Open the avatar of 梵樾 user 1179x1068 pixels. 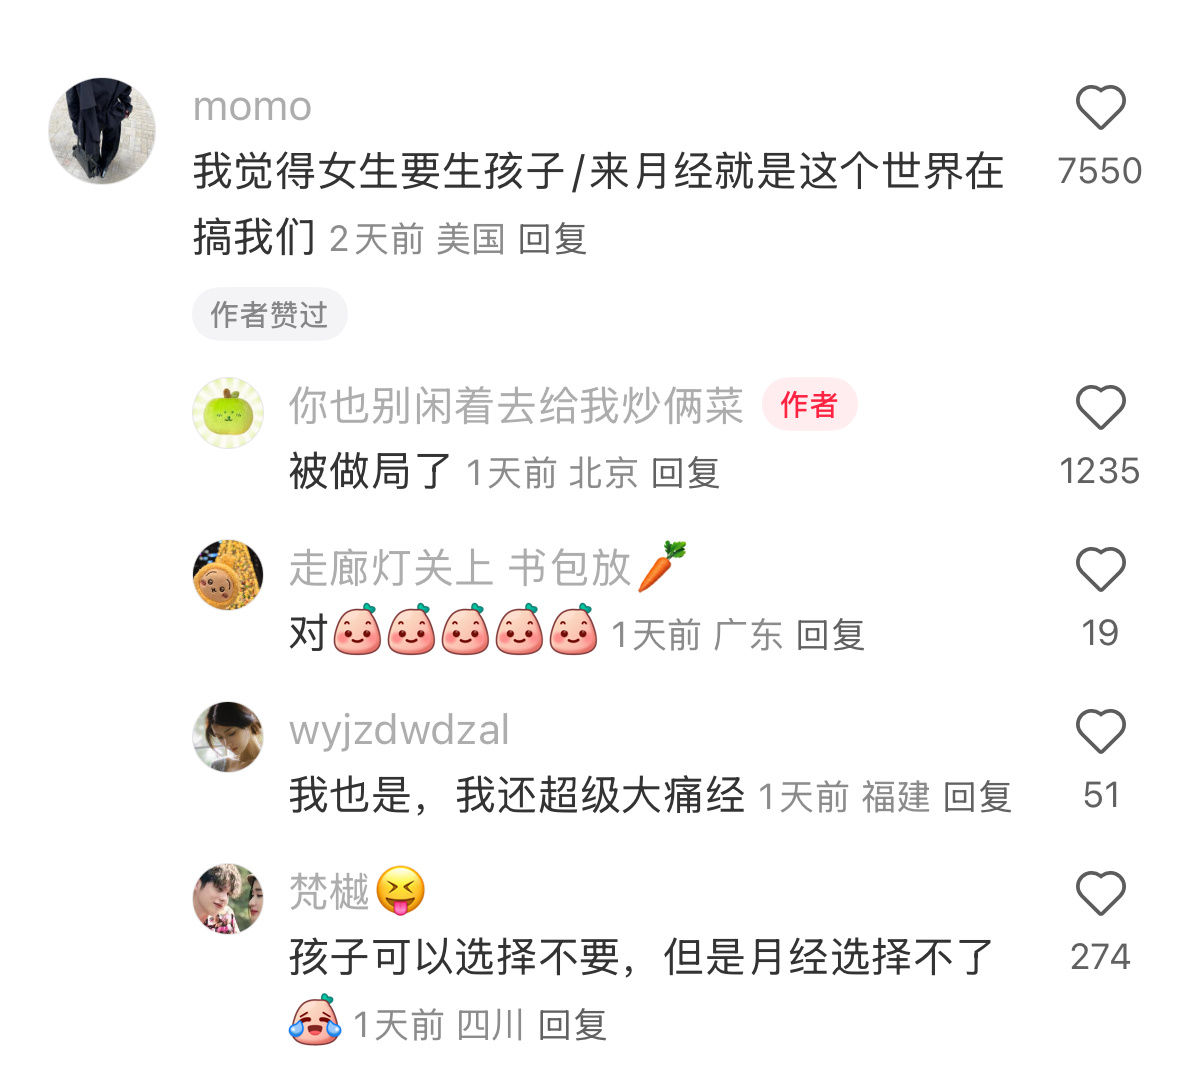[228, 899]
